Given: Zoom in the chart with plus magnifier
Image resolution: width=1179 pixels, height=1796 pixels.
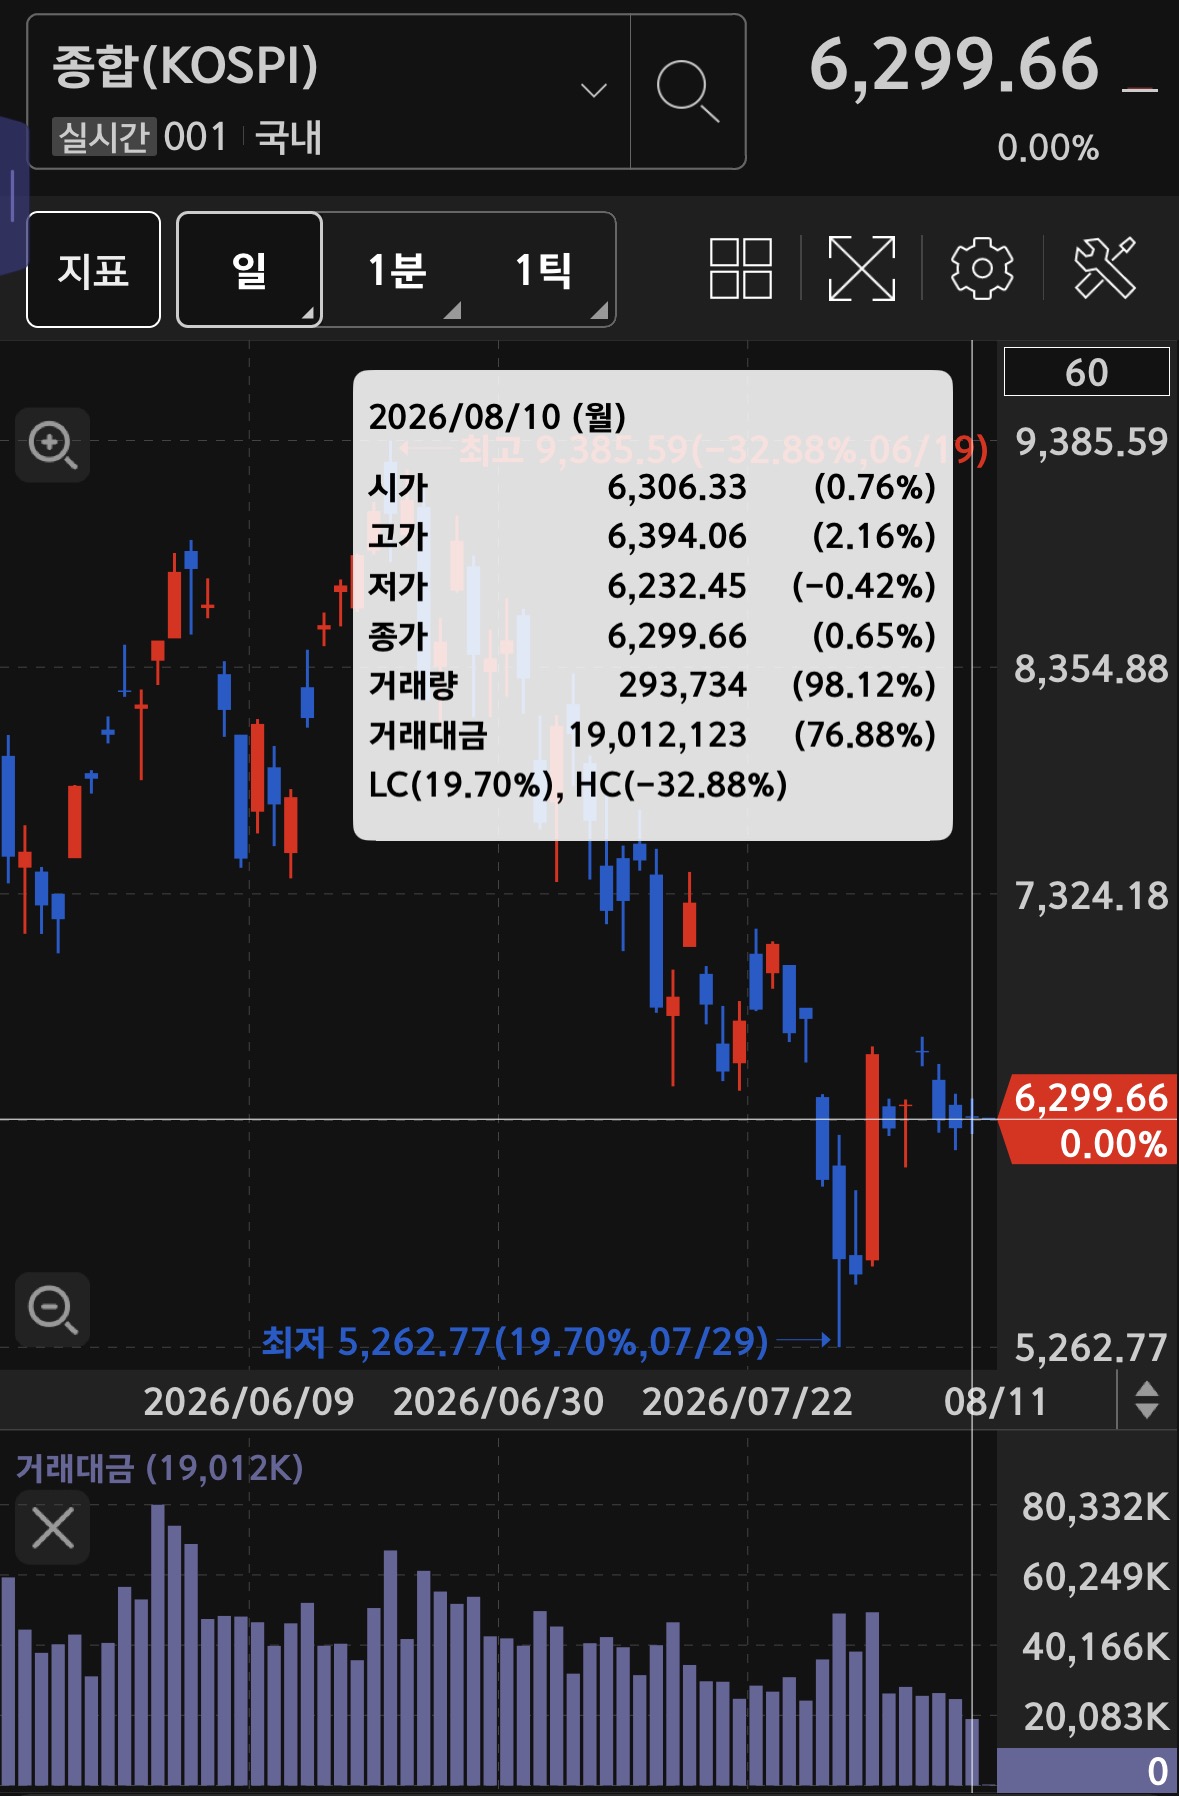Looking at the screenshot, I should pos(53,445).
